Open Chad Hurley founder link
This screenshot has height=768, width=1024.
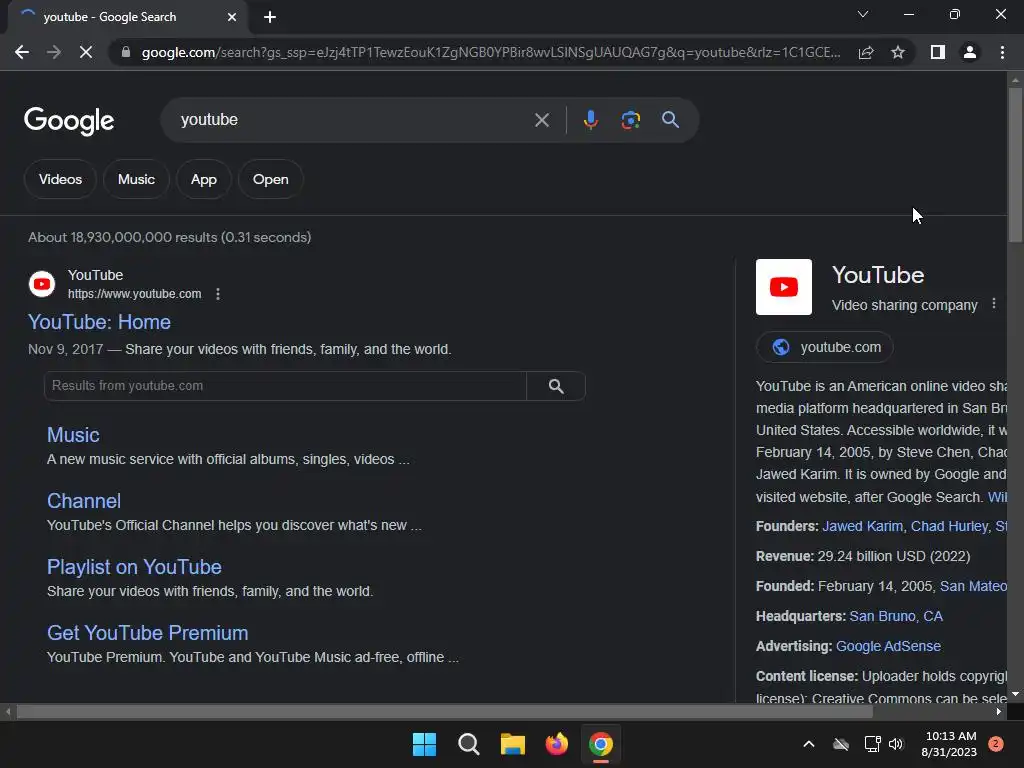tap(949, 526)
